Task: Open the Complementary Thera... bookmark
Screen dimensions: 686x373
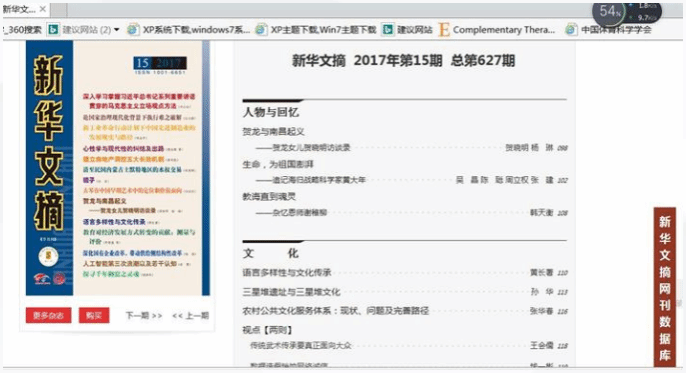Action: coord(504,30)
